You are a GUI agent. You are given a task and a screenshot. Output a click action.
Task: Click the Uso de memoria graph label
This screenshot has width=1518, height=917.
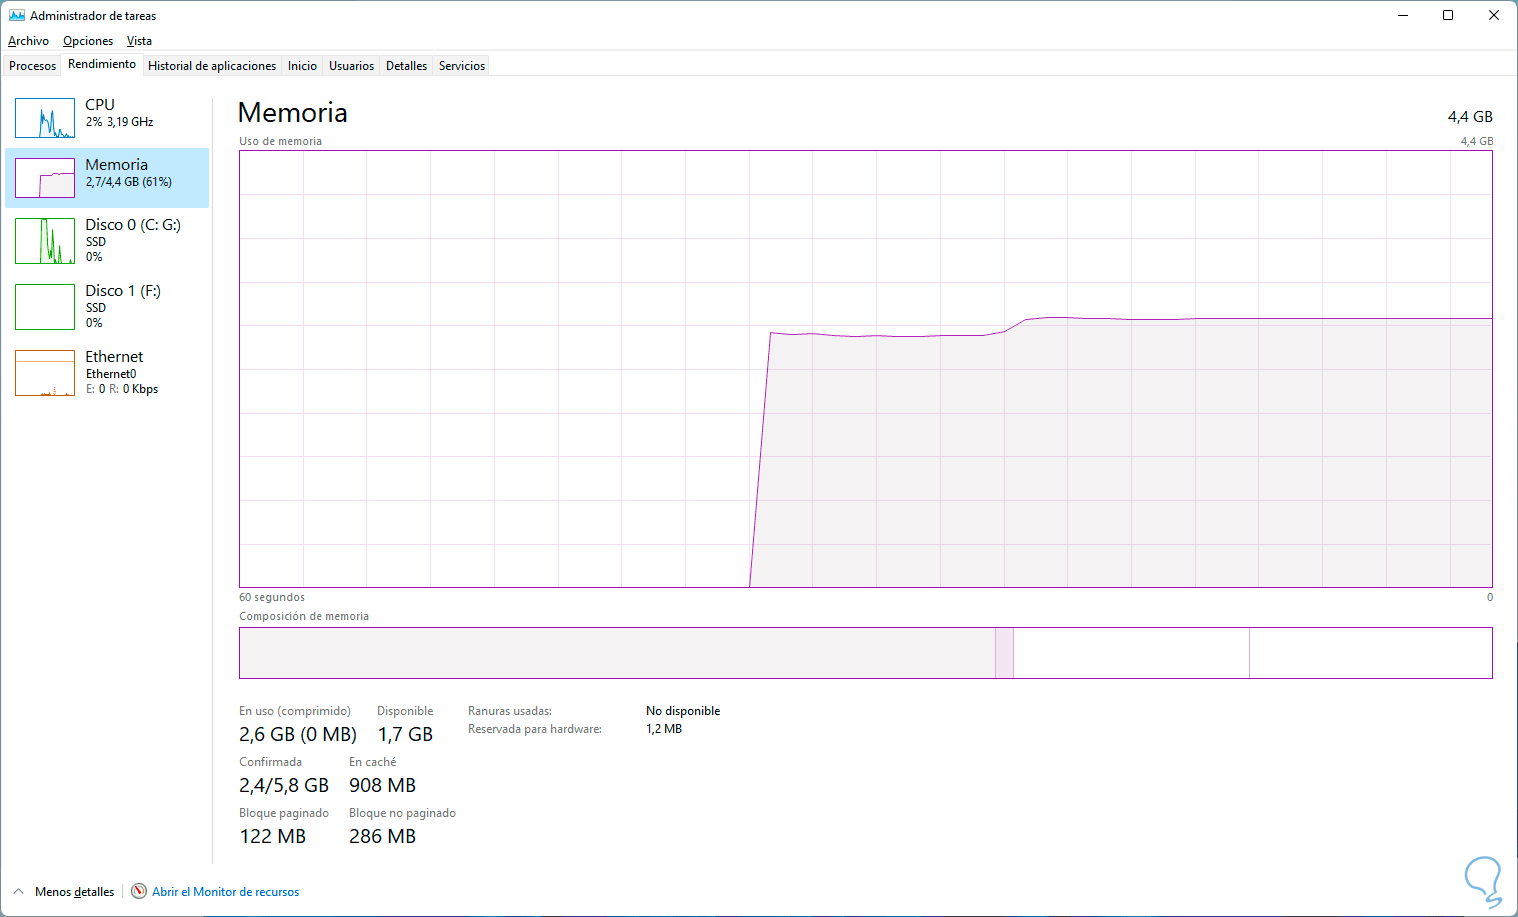280,141
